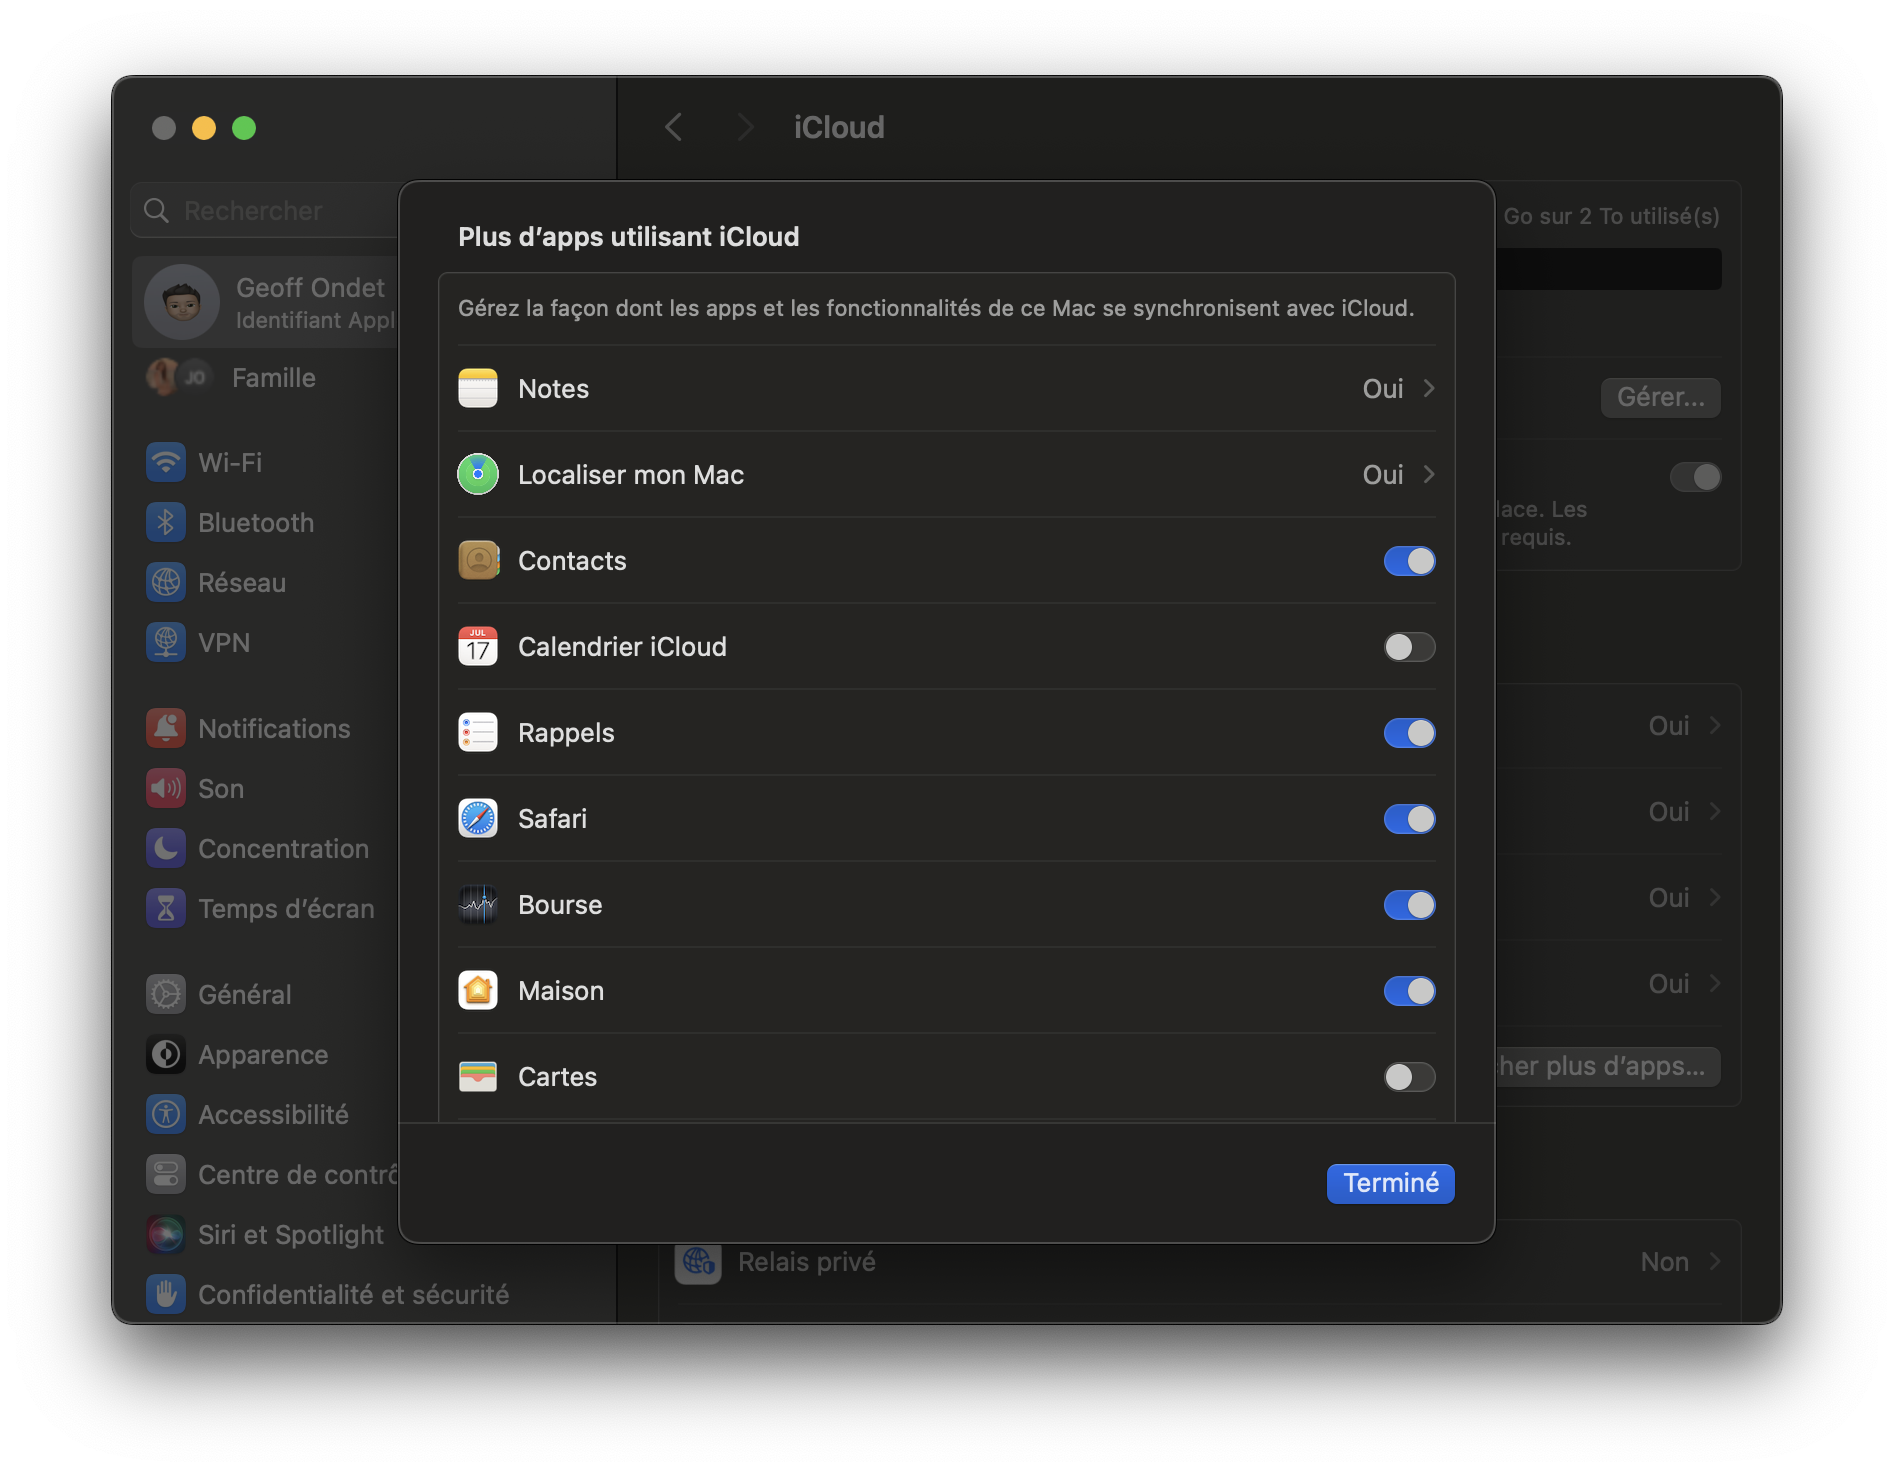Disable the Maison toggle
This screenshot has width=1894, height=1472.
coord(1409,991)
